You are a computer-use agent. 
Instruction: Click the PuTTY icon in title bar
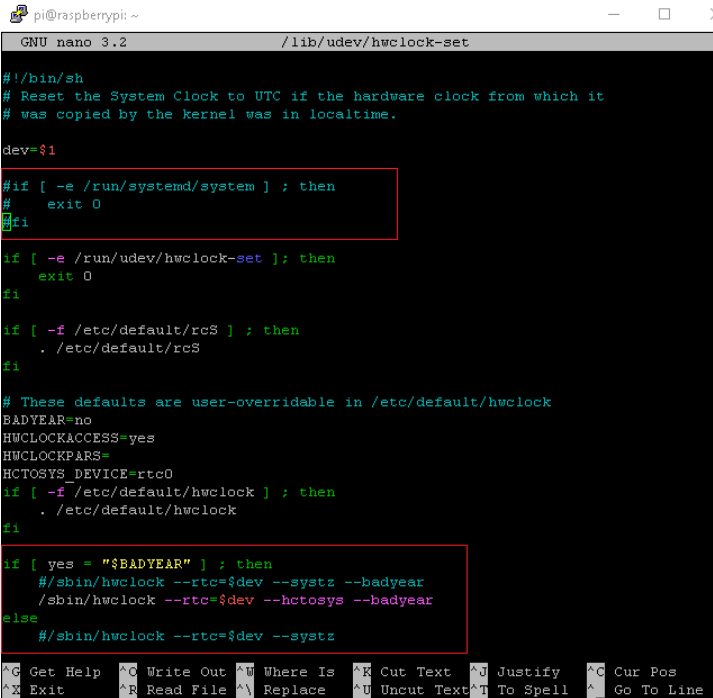click(x=12, y=15)
